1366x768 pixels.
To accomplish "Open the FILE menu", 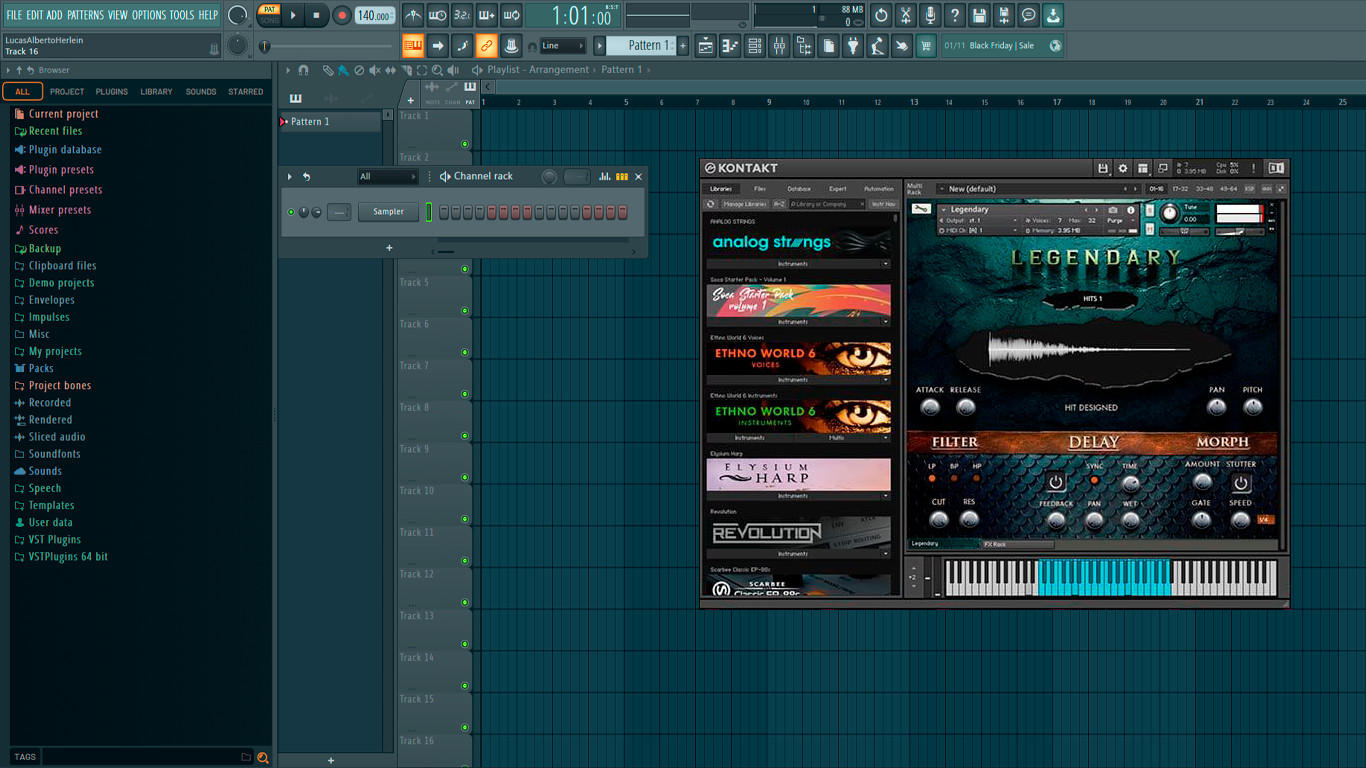I will click(14, 15).
